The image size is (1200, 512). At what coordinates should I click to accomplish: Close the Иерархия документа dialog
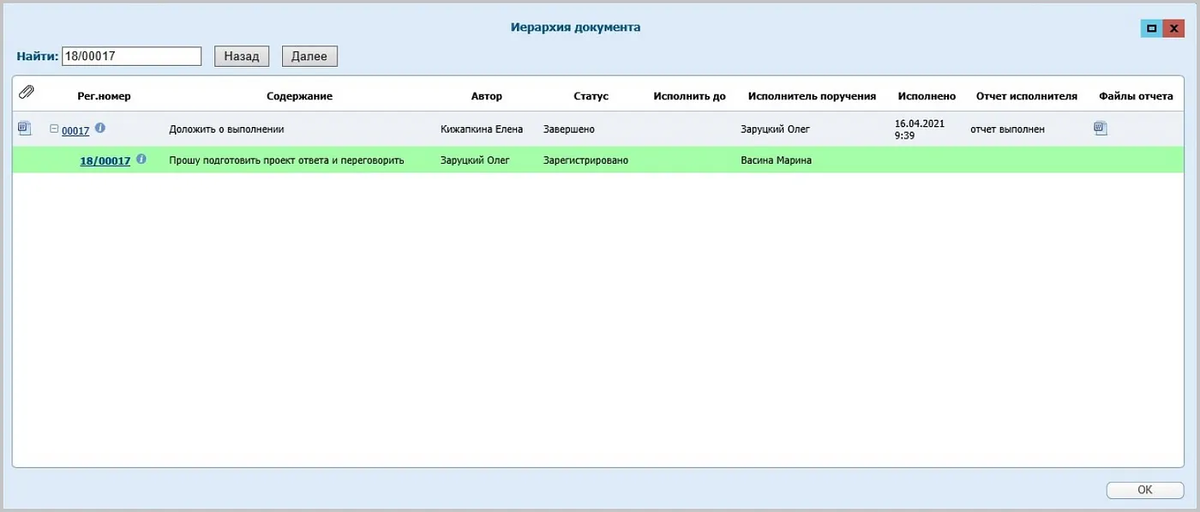[x=1174, y=29]
